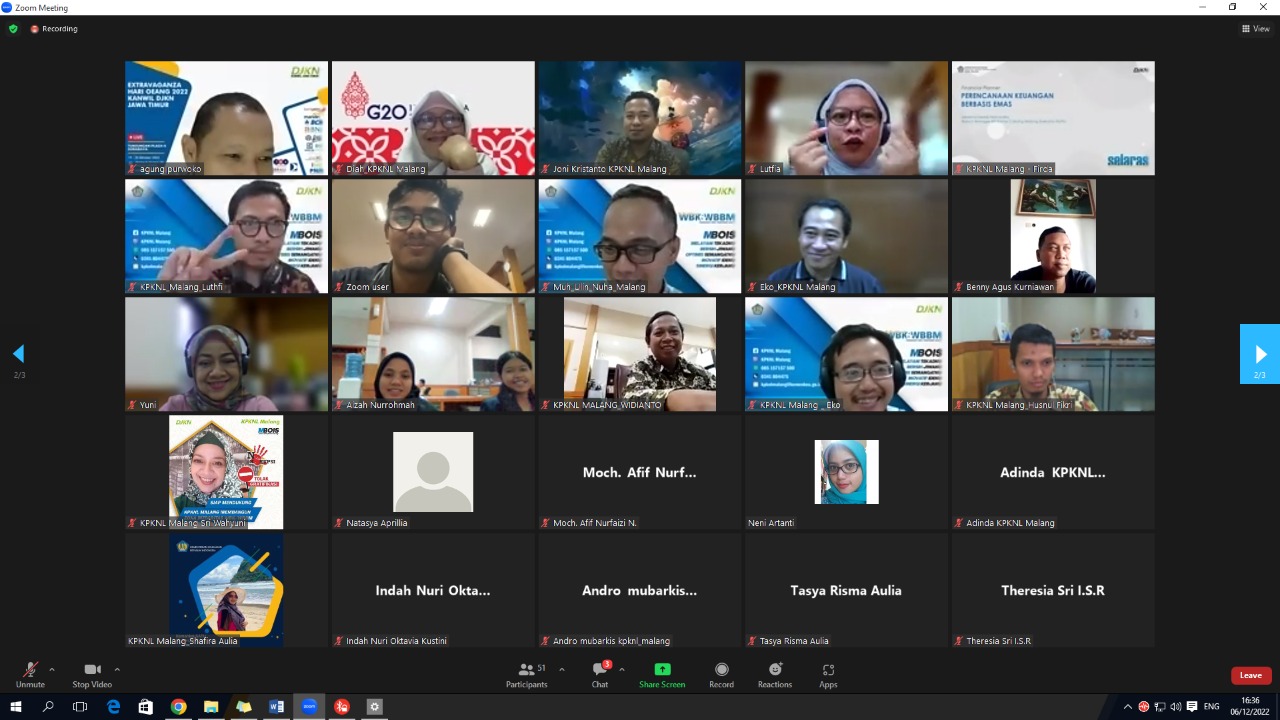Go to previous gallery page with left arrow

[x=18, y=354]
